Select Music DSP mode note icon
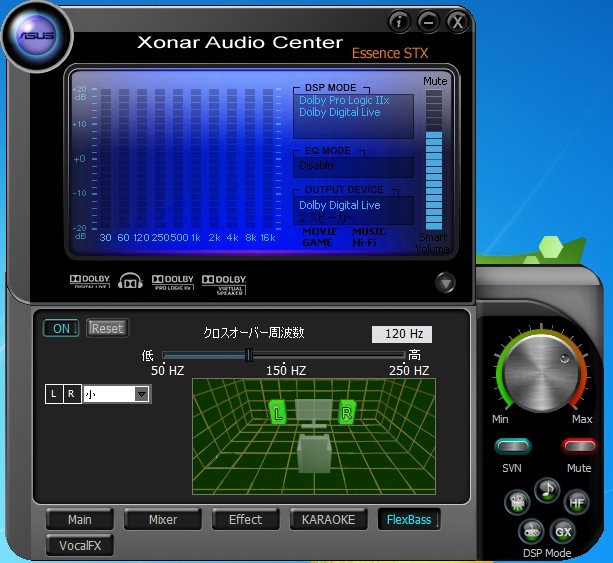The width and height of the screenshot is (613, 563). pos(547,490)
